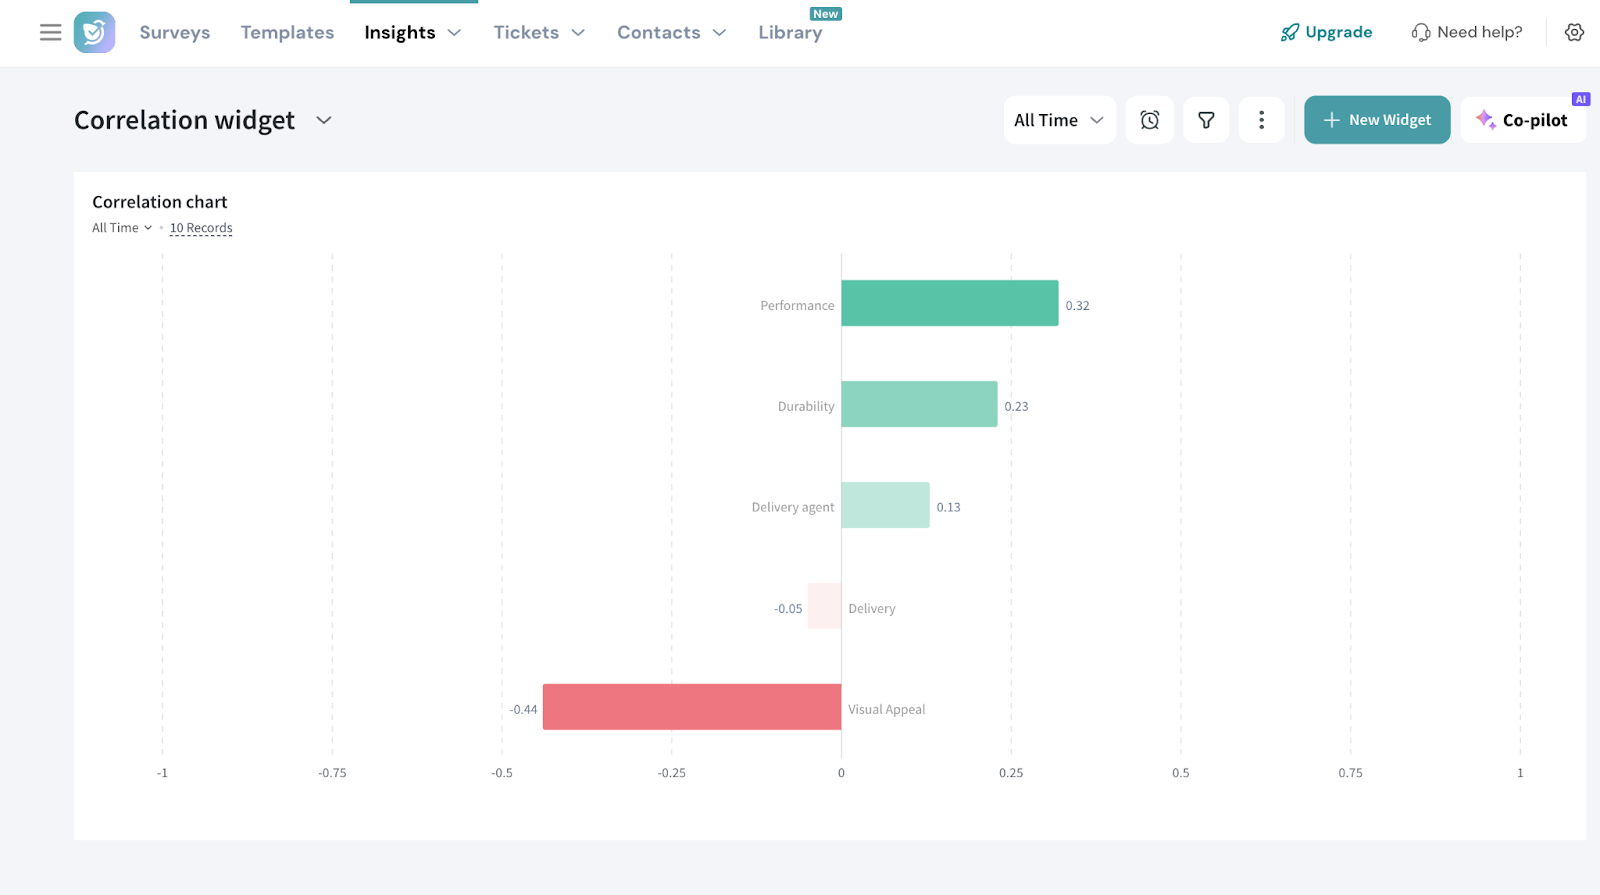Screen dimensions: 1600x895
Task: Click the Upgrade rocket icon
Action: [x=1289, y=33]
